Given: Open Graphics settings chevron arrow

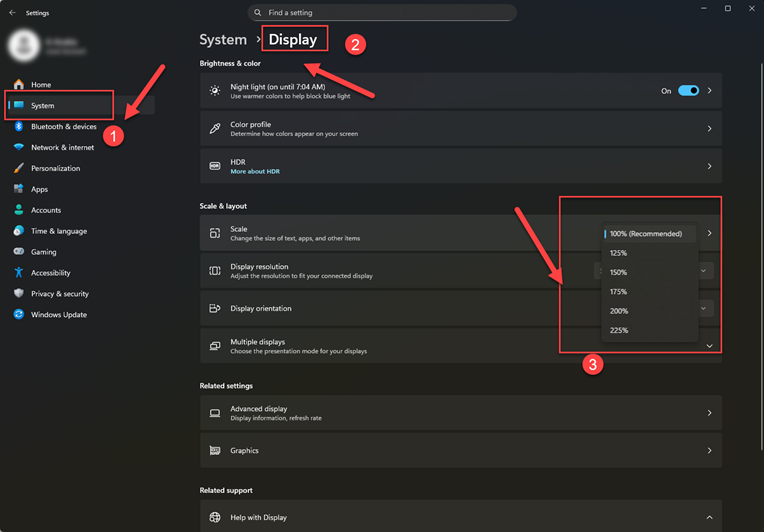Looking at the screenshot, I should pyautogui.click(x=709, y=451).
